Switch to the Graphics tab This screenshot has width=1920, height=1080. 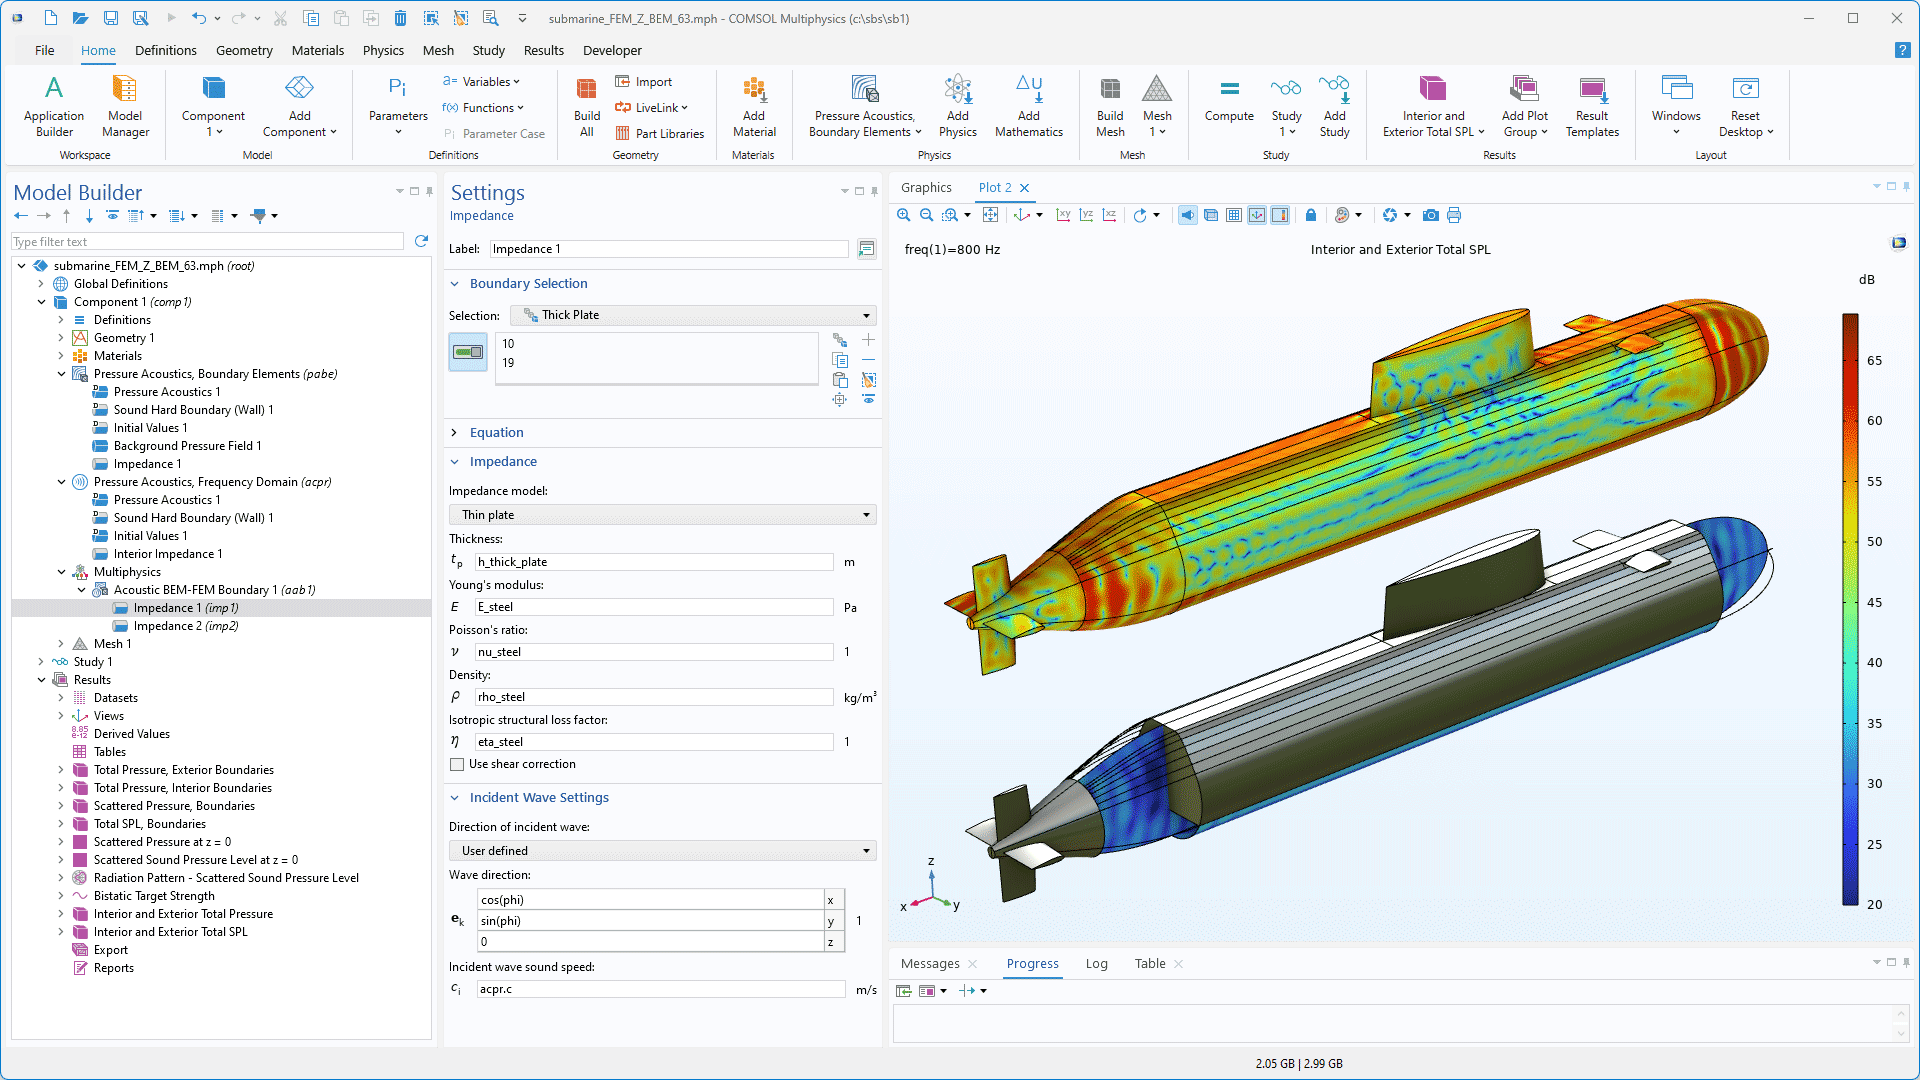click(x=926, y=187)
